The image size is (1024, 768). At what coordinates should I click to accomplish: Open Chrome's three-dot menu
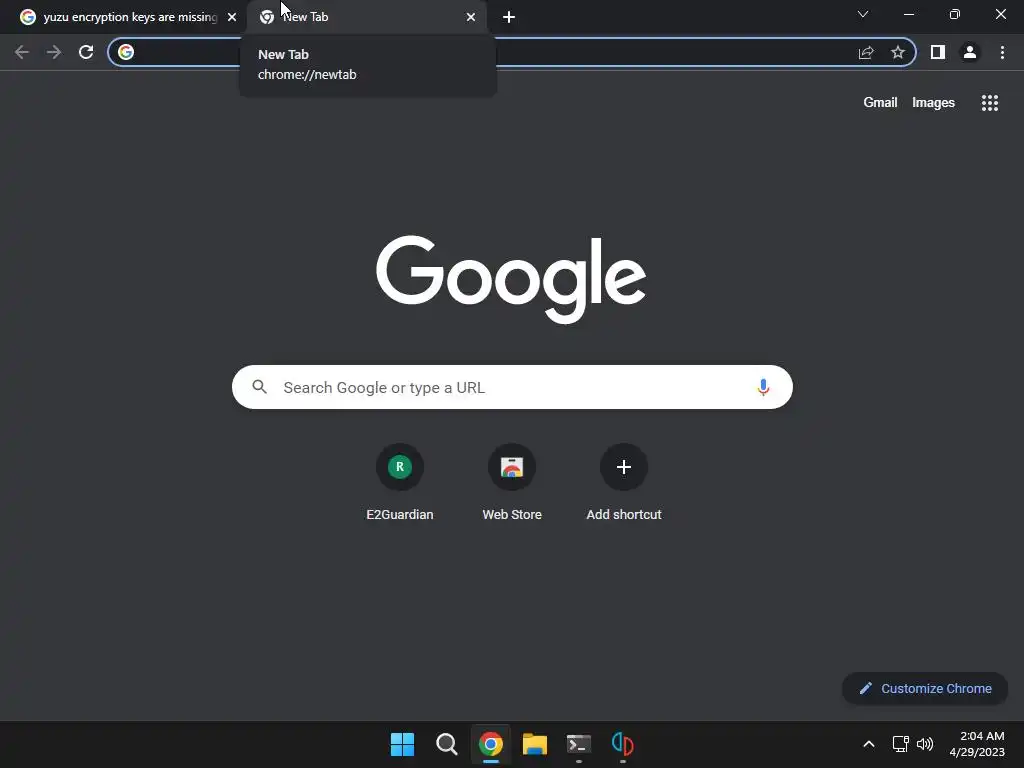click(1002, 52)
